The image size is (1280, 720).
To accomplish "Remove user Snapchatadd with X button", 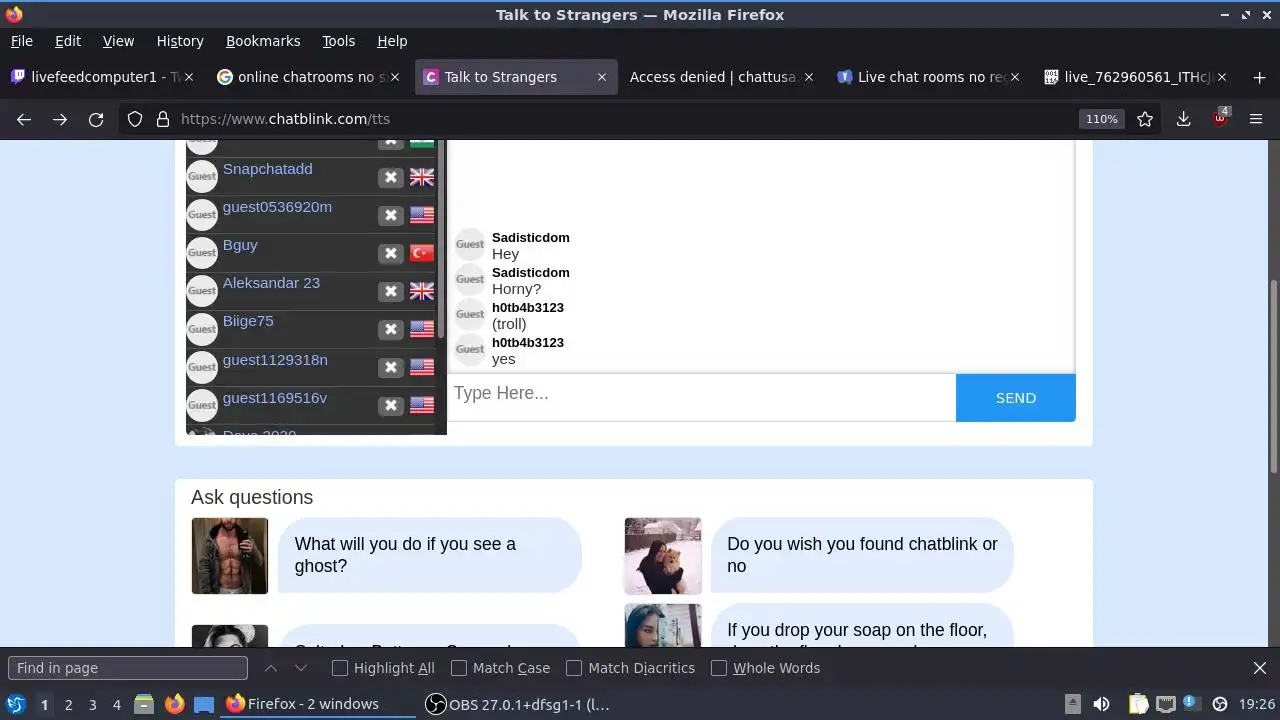I will pyautogui.click(x=391, y=177).
